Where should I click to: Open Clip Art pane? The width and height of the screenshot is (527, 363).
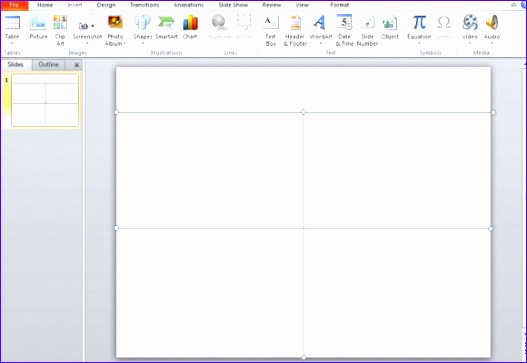[60, 30]
